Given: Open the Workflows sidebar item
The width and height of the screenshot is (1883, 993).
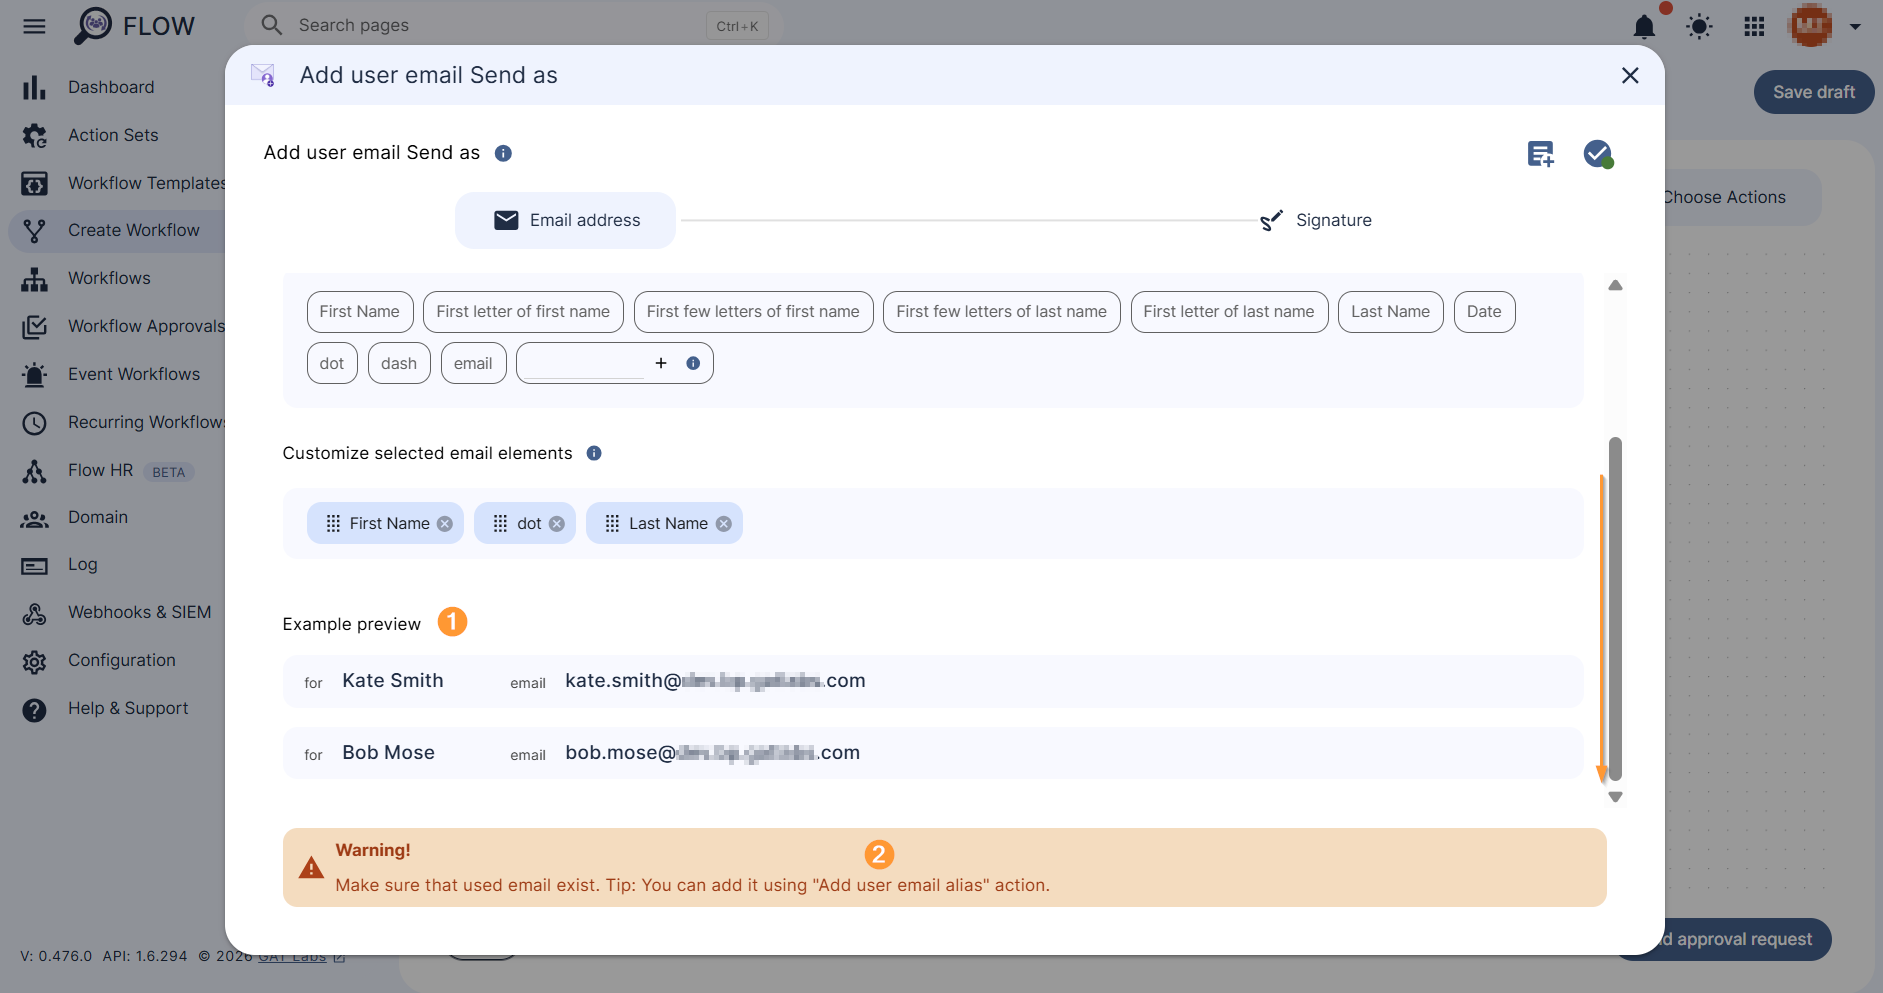Looking at the screenshot, I should pyautogui.click(x=109, y=278).
